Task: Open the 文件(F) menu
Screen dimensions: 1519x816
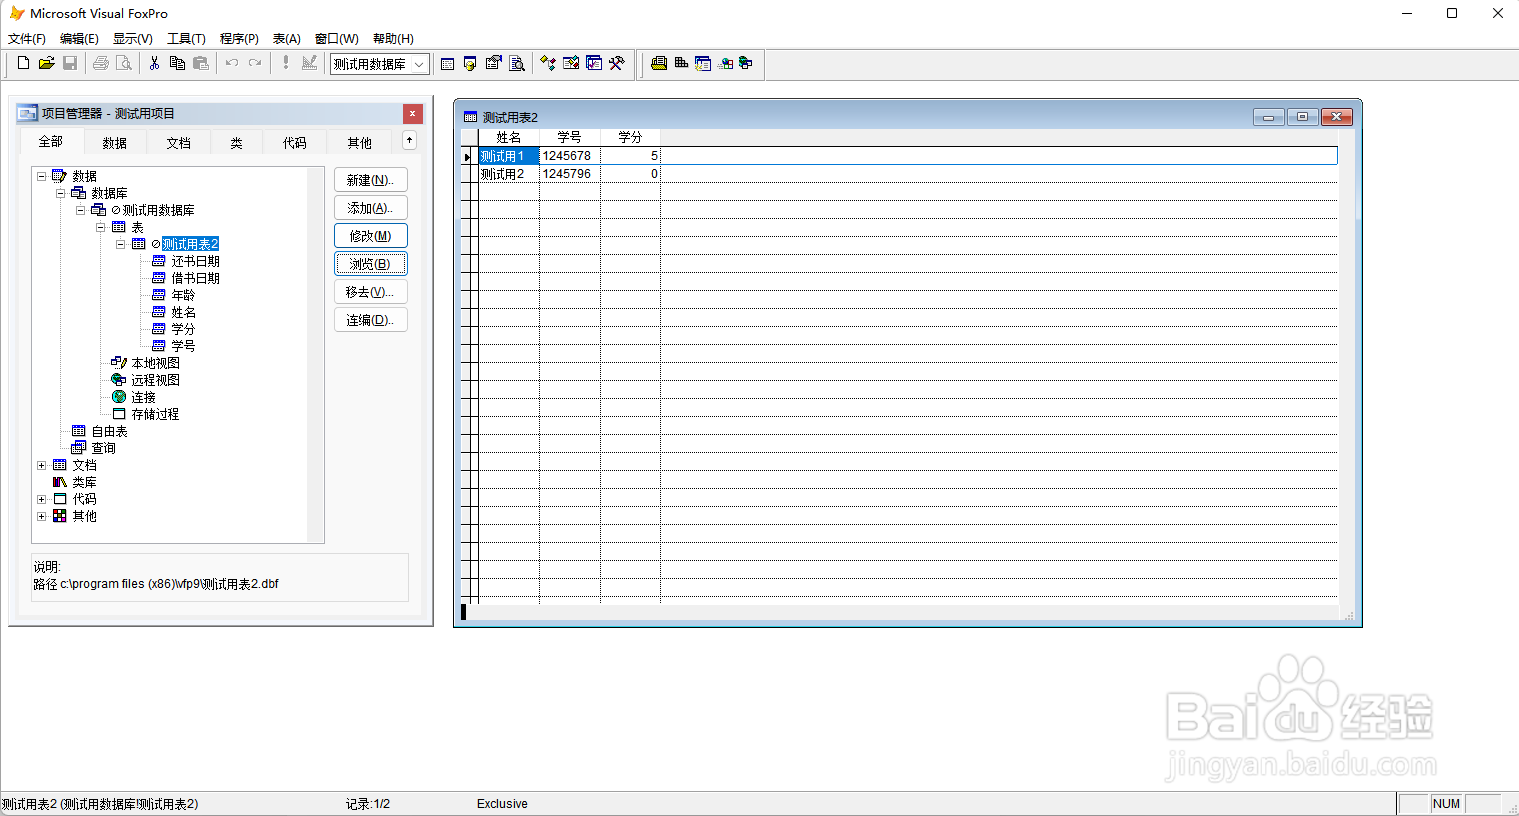Action: [x=27, y=39]
